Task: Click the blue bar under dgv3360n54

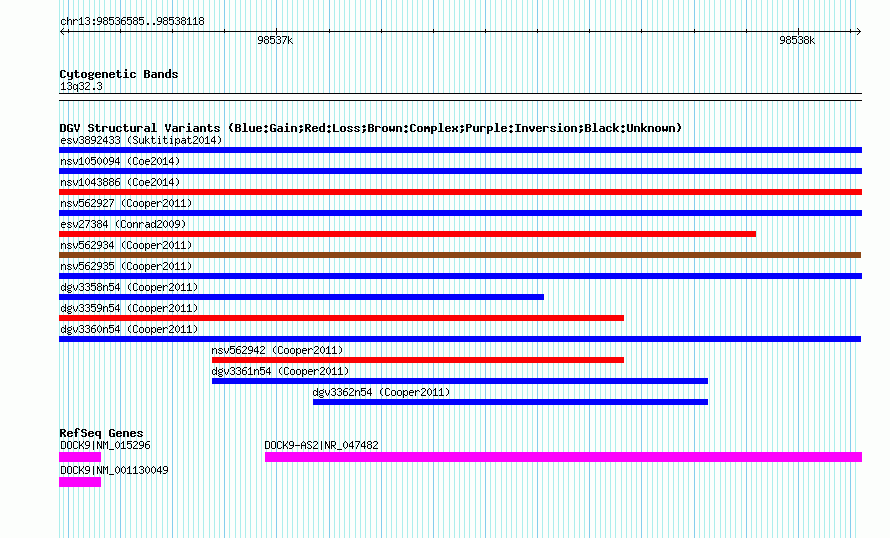Action: 460,339
